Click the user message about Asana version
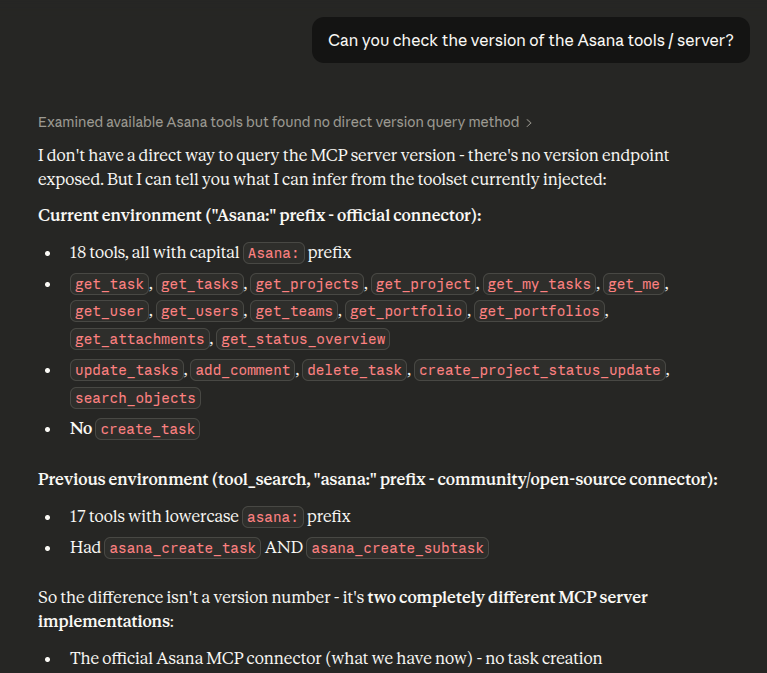This screenshot has height=673, width=767. 530,41
